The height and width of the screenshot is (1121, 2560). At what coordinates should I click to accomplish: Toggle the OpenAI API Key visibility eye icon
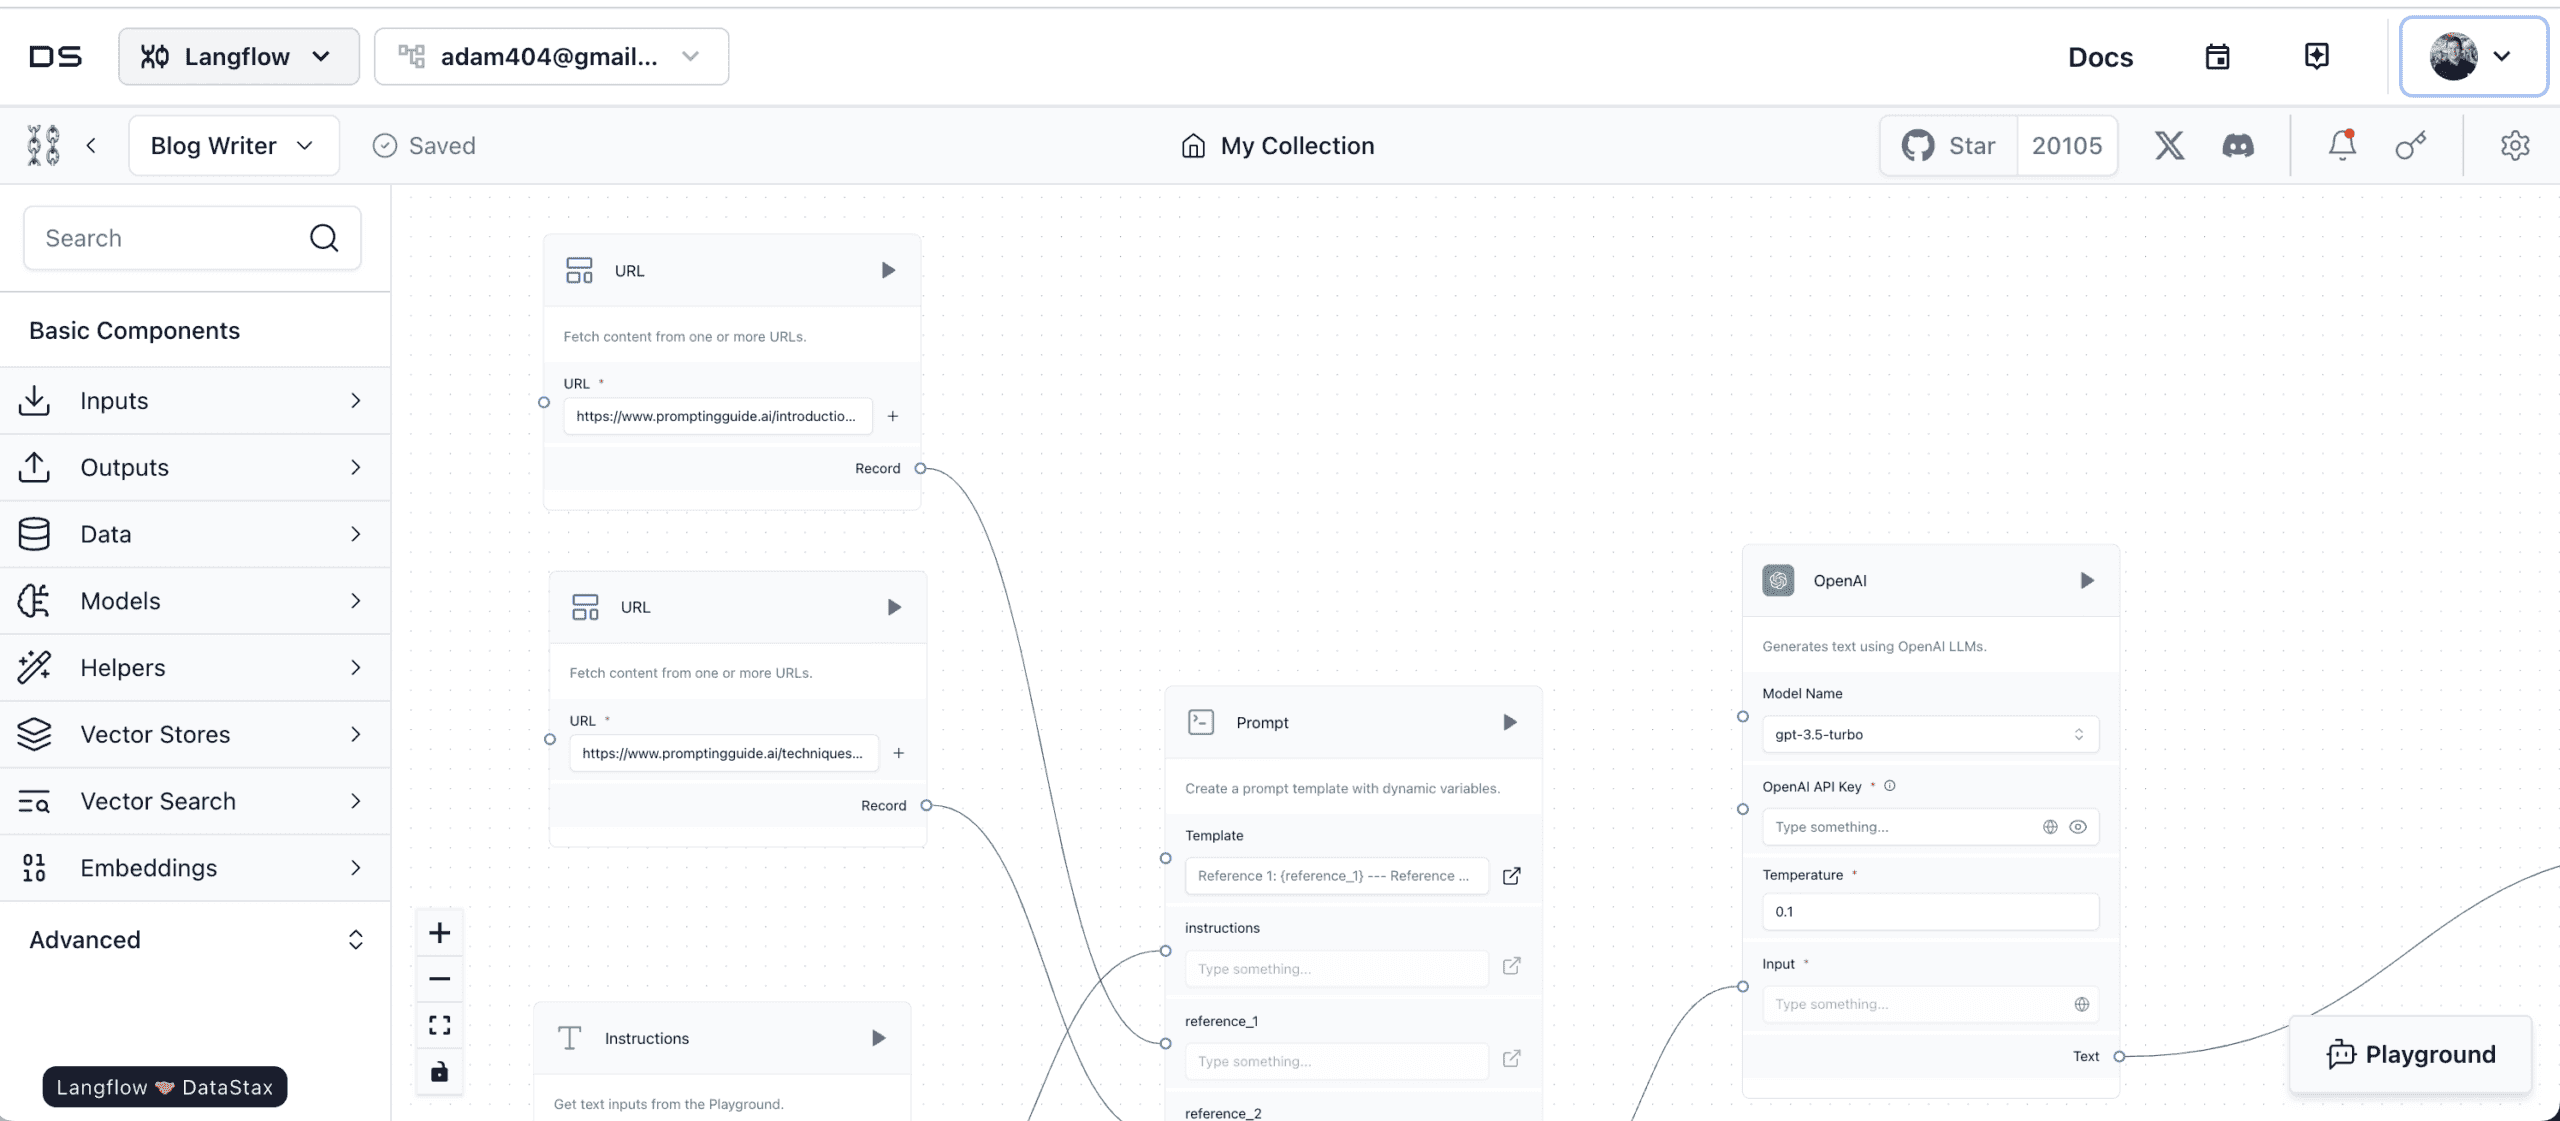(x=2078, y=826)
